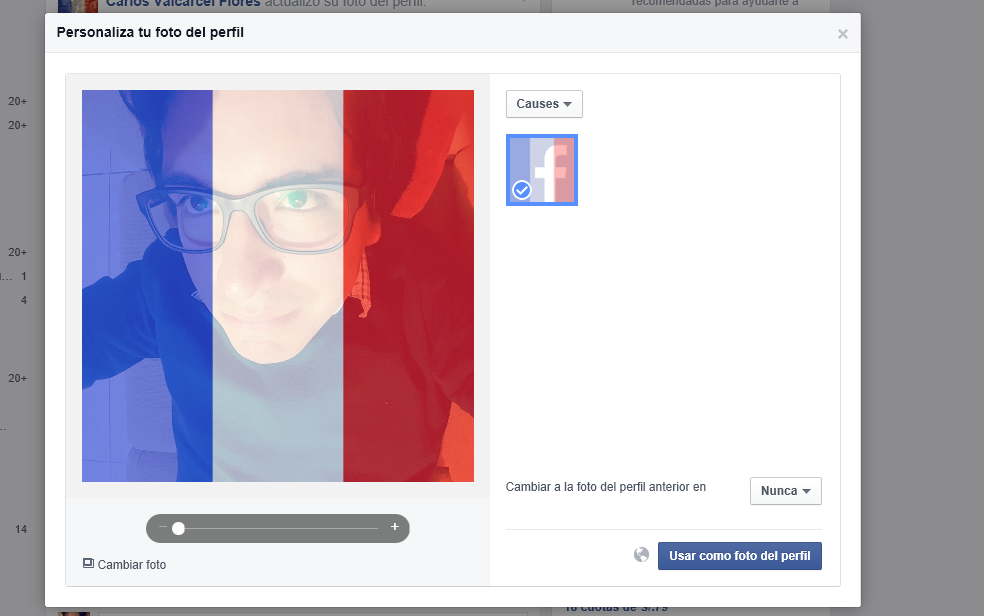This screenshot has height=616, width=984.
Task: Click the dialog title Personaliza tu foto del perfil
Action: coord(150,33)
